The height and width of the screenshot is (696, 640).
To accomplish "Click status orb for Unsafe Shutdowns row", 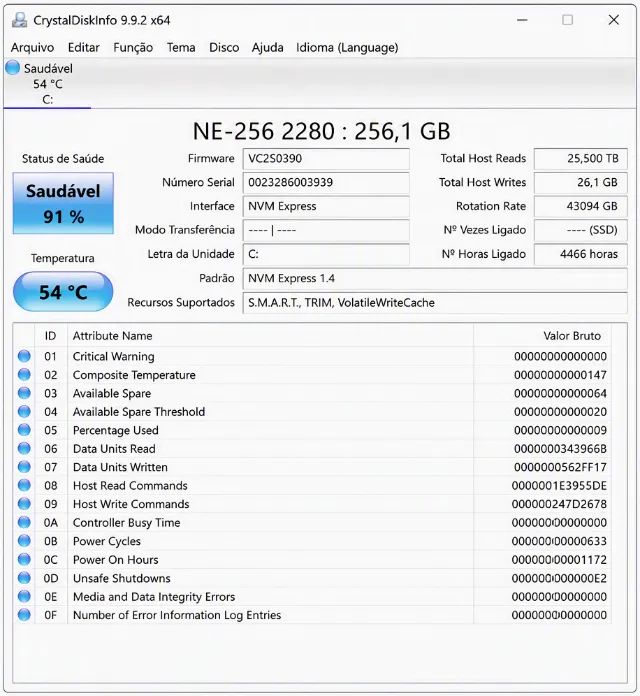I will click(x=24, y=578).
